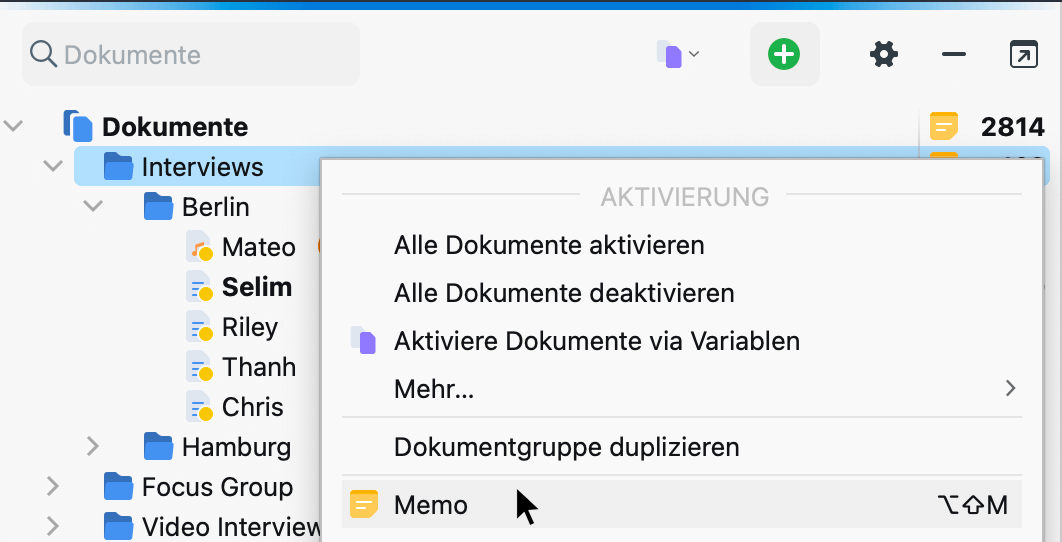The width and height of the screenshot is (1062, 542).
Task: Select the Hamburg folder
Action: pos(236,447)
